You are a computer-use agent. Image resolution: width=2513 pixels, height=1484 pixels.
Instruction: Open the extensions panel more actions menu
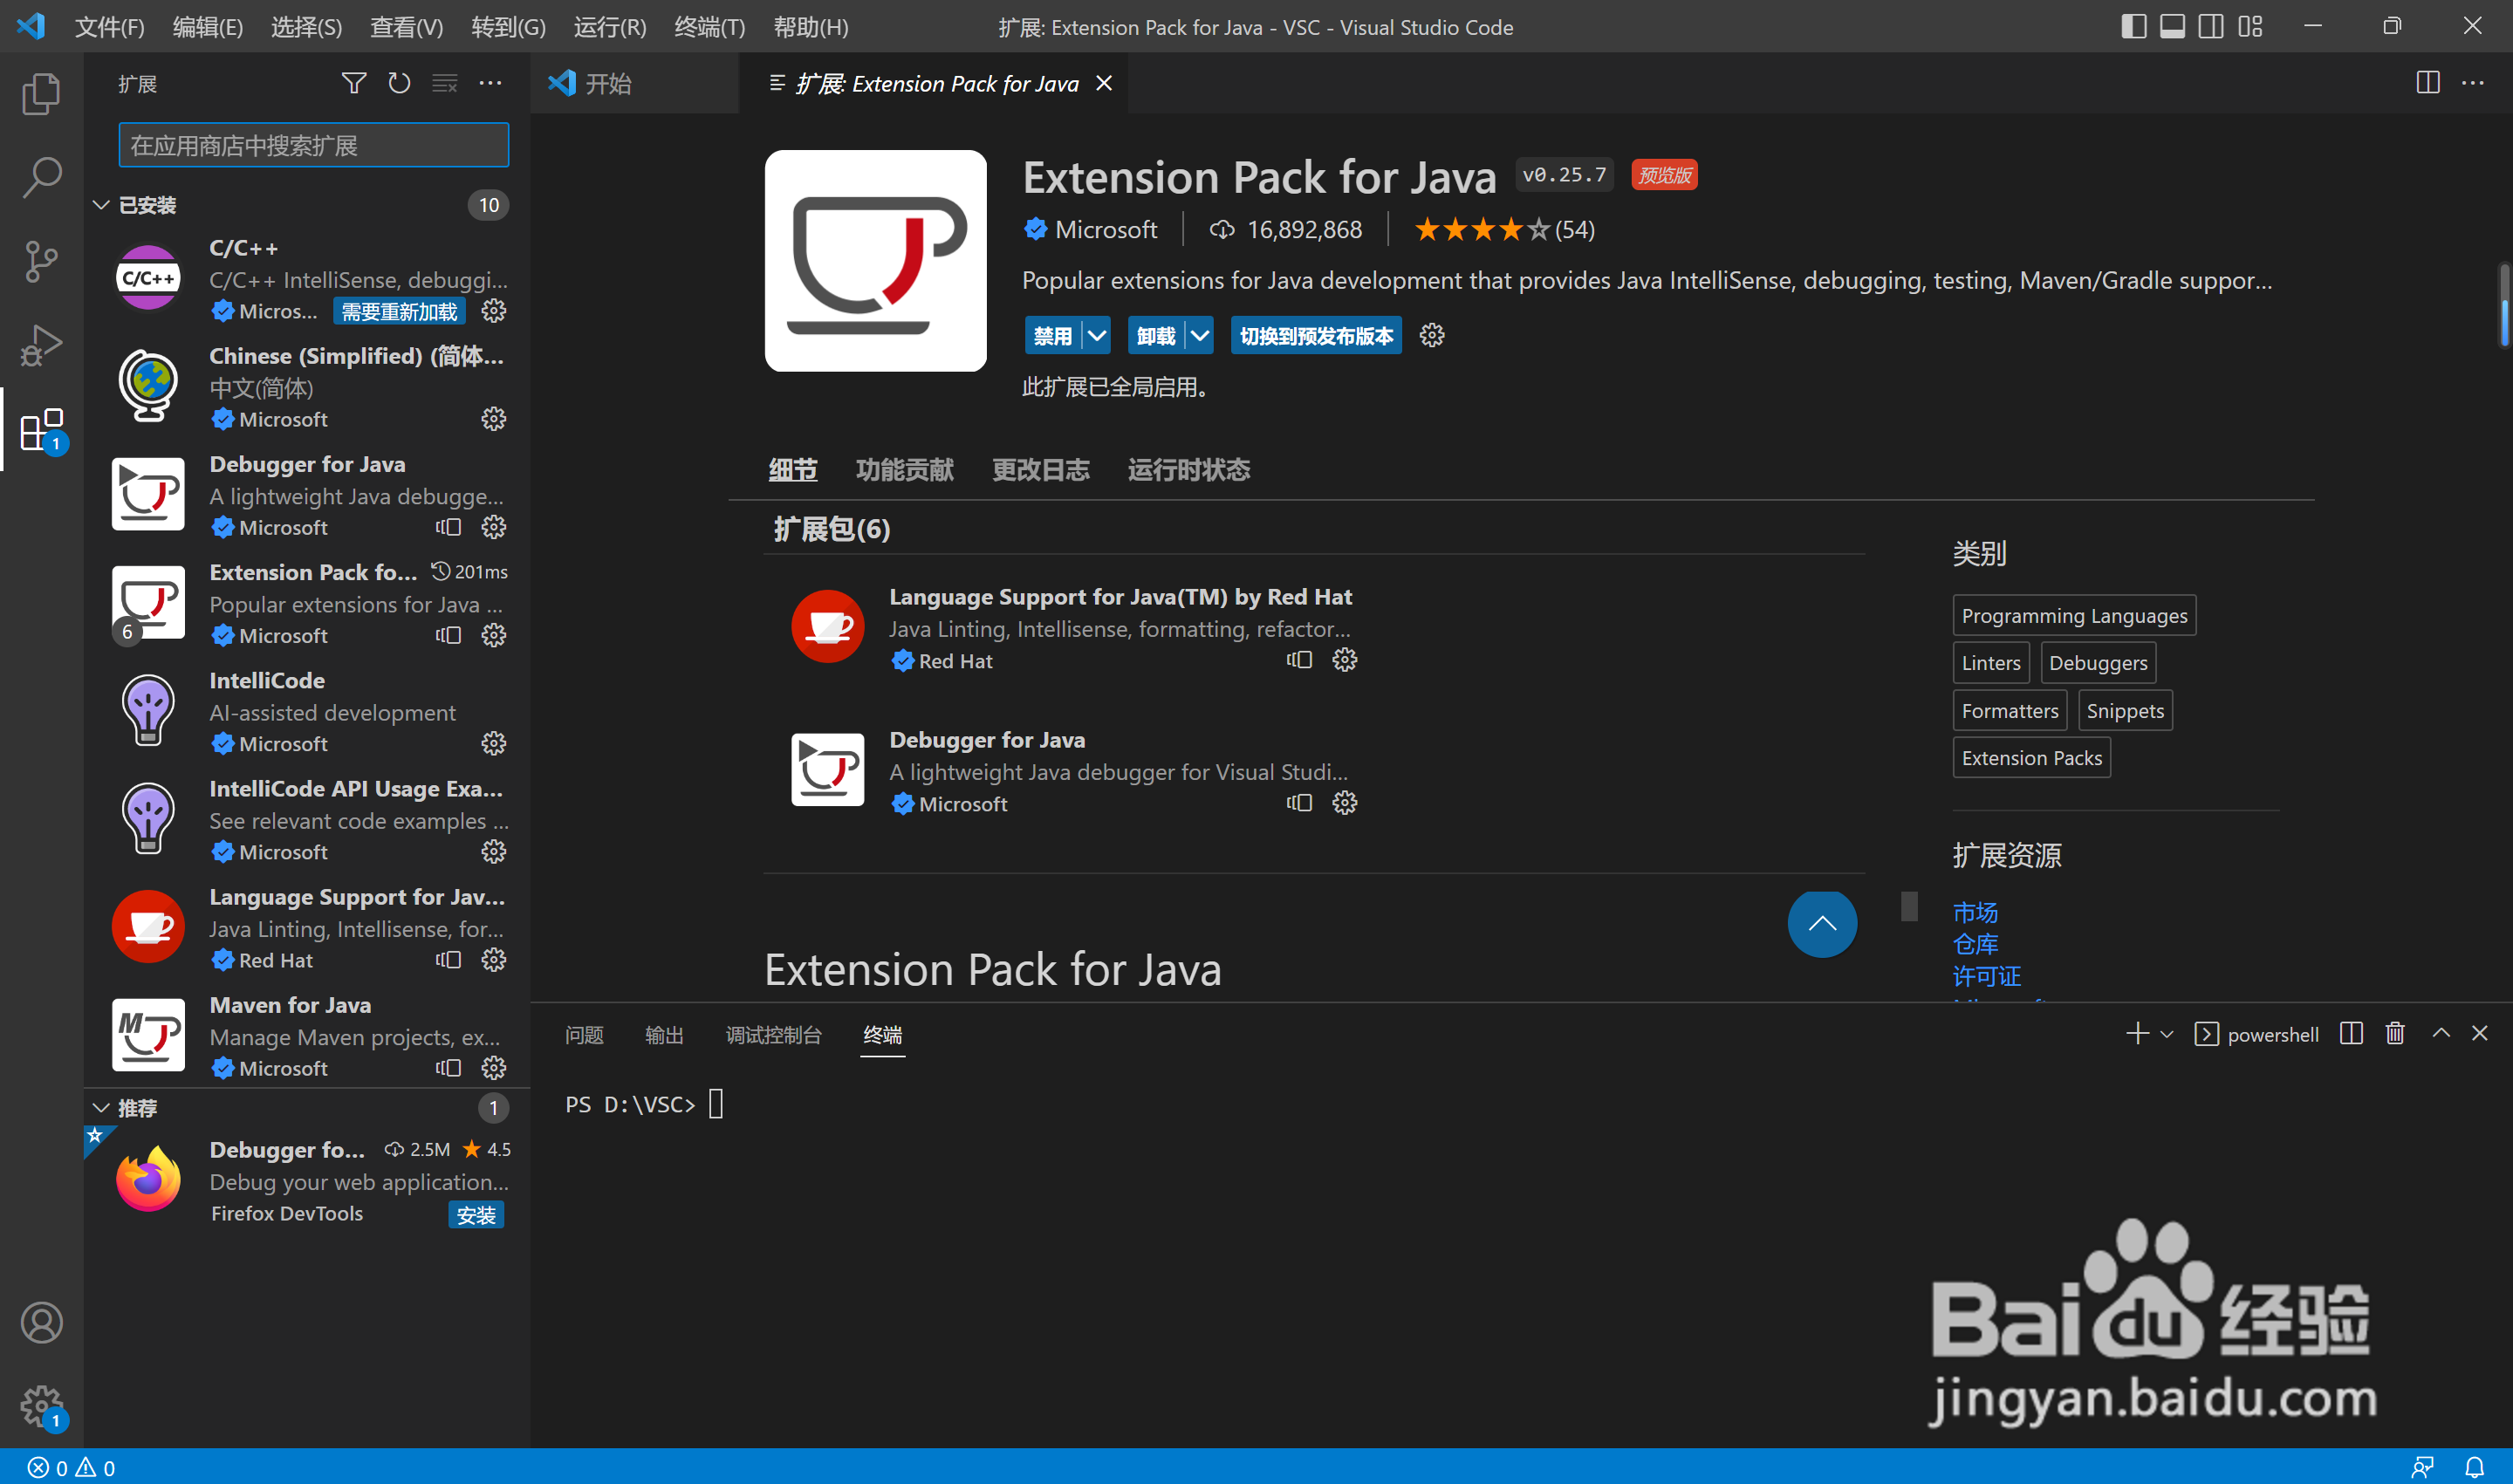point(490,83)
